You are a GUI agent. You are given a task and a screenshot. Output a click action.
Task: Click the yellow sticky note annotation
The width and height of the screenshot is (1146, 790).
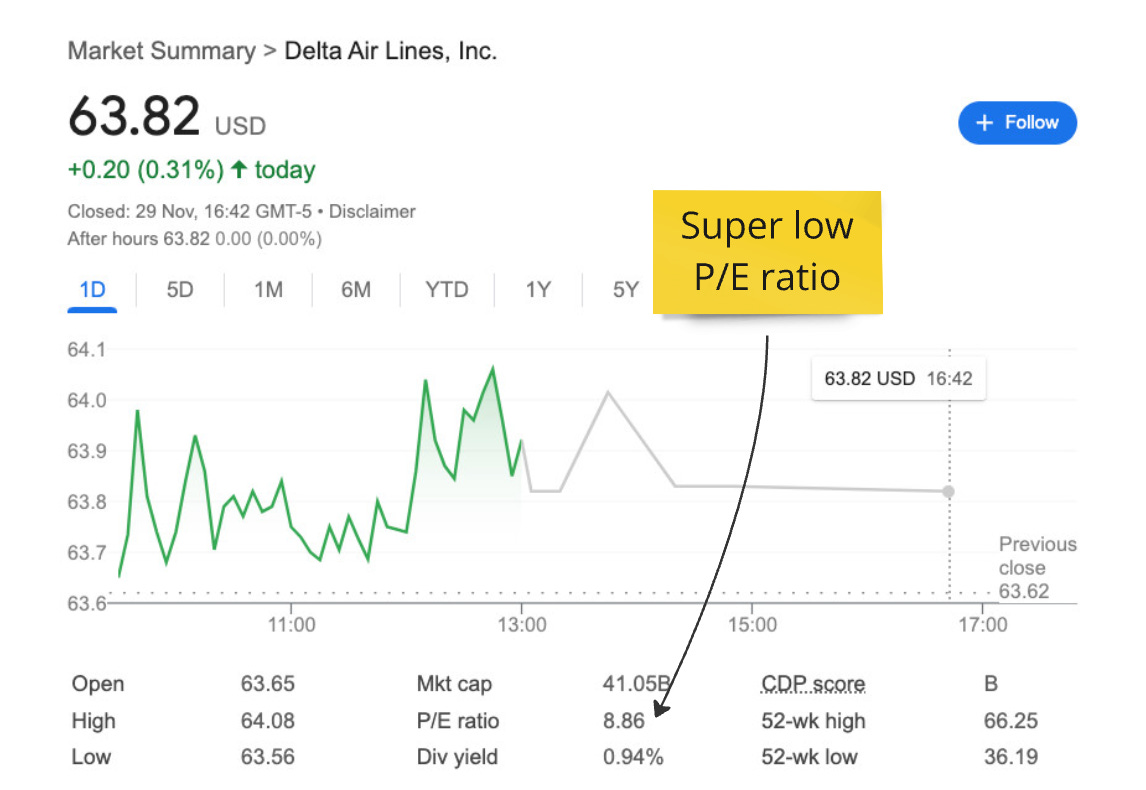[x=767, y=252]
